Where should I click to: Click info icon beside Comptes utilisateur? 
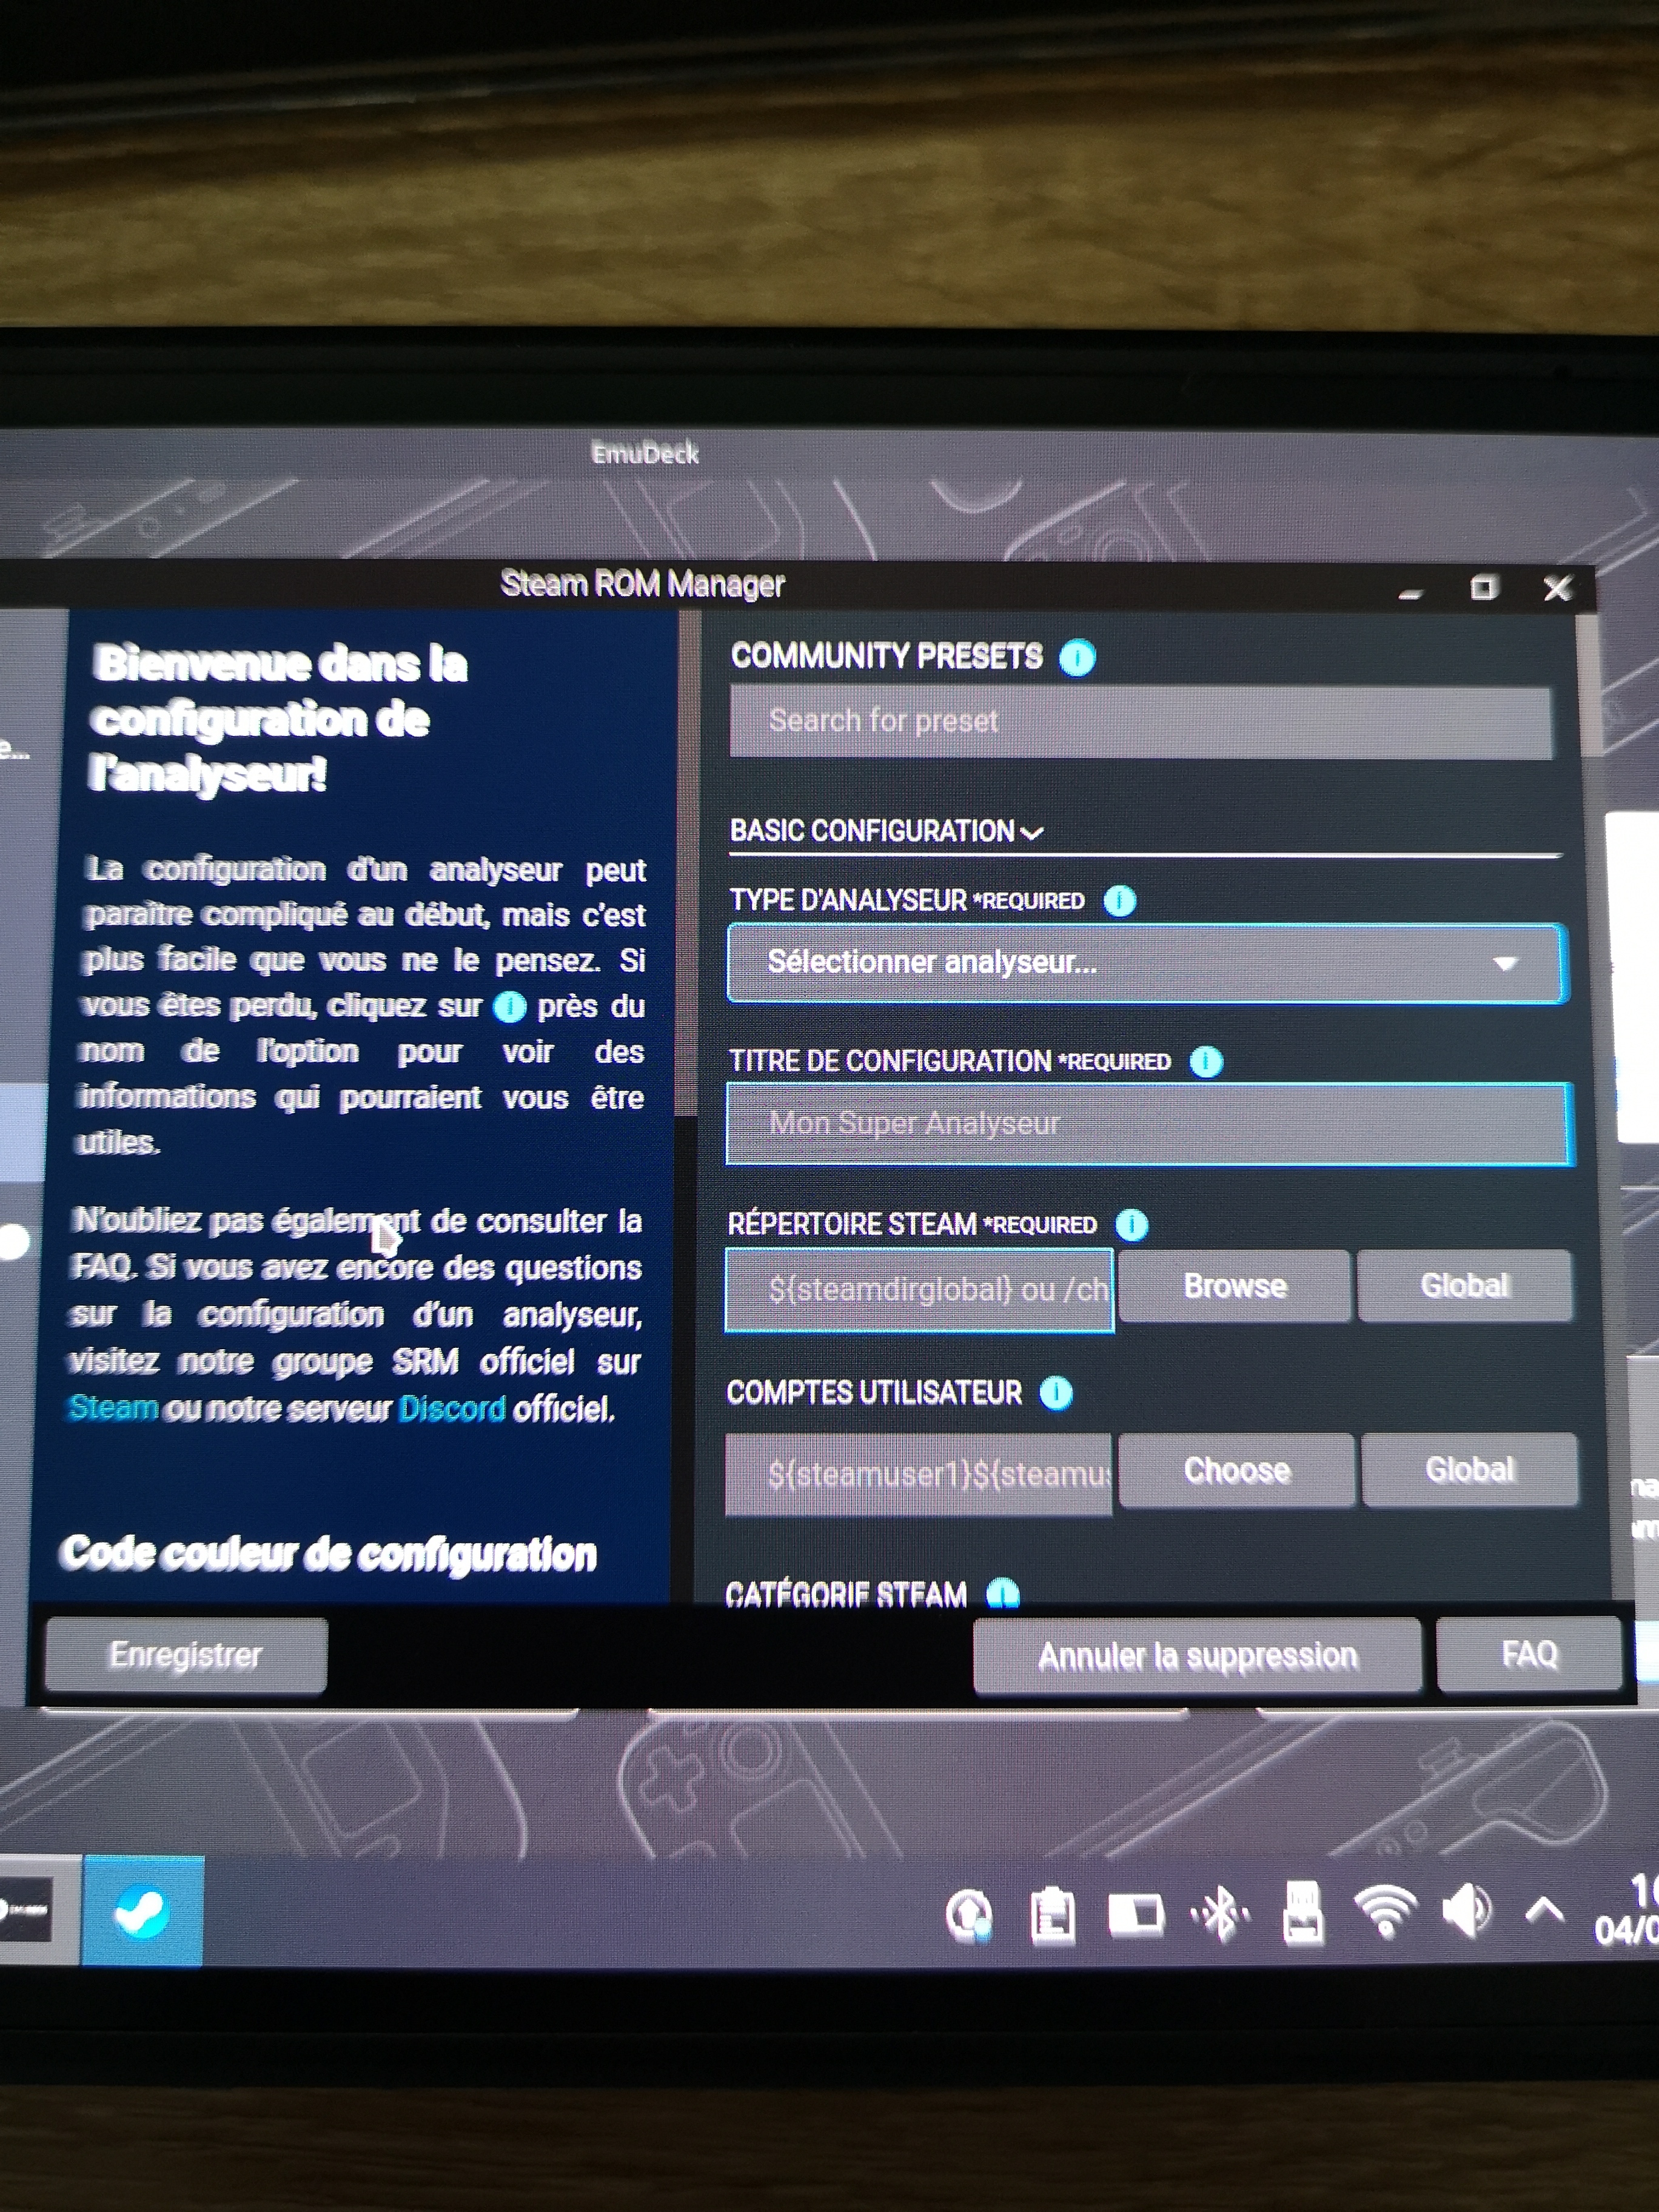point(1056,1393)
